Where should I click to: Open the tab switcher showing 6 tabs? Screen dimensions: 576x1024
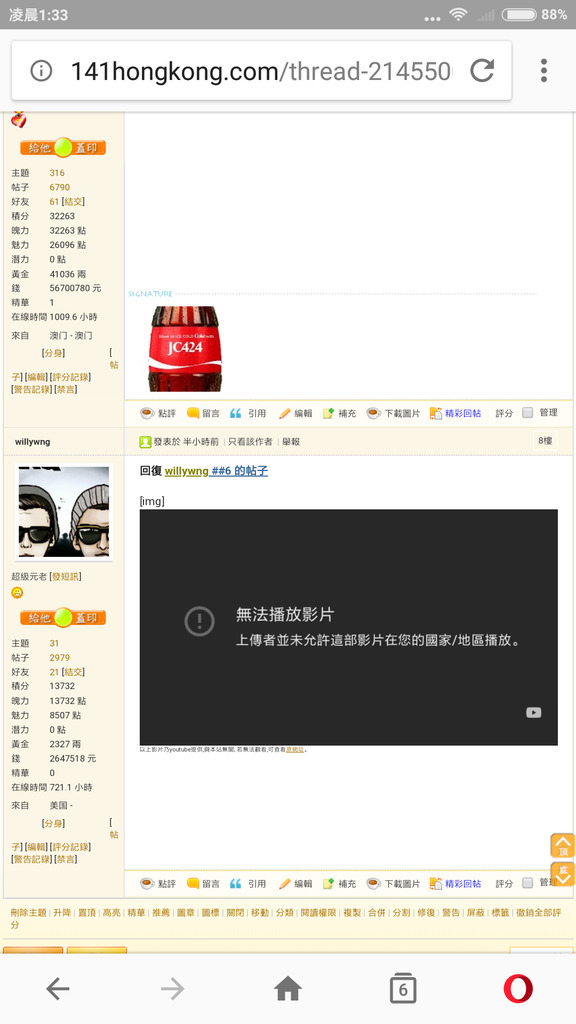point(403,989)
